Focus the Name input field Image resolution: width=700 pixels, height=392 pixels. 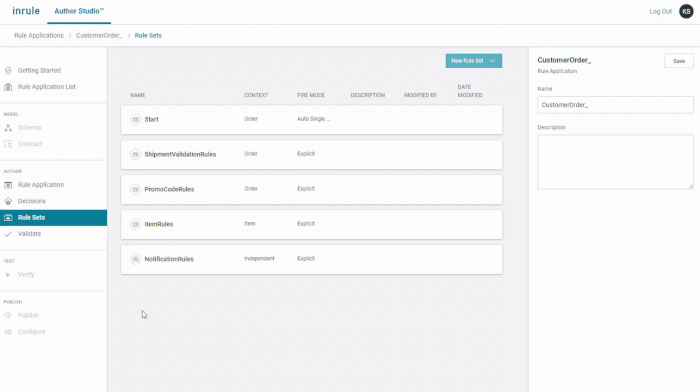tap(615, 105)
